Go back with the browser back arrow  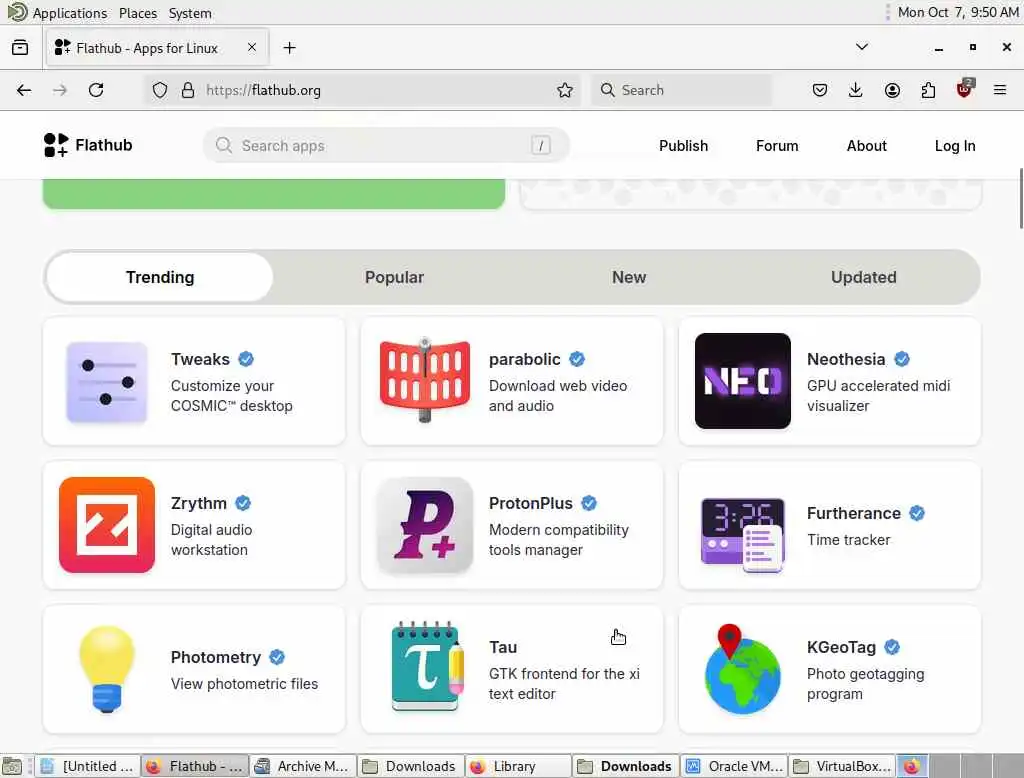pos(24,90)
